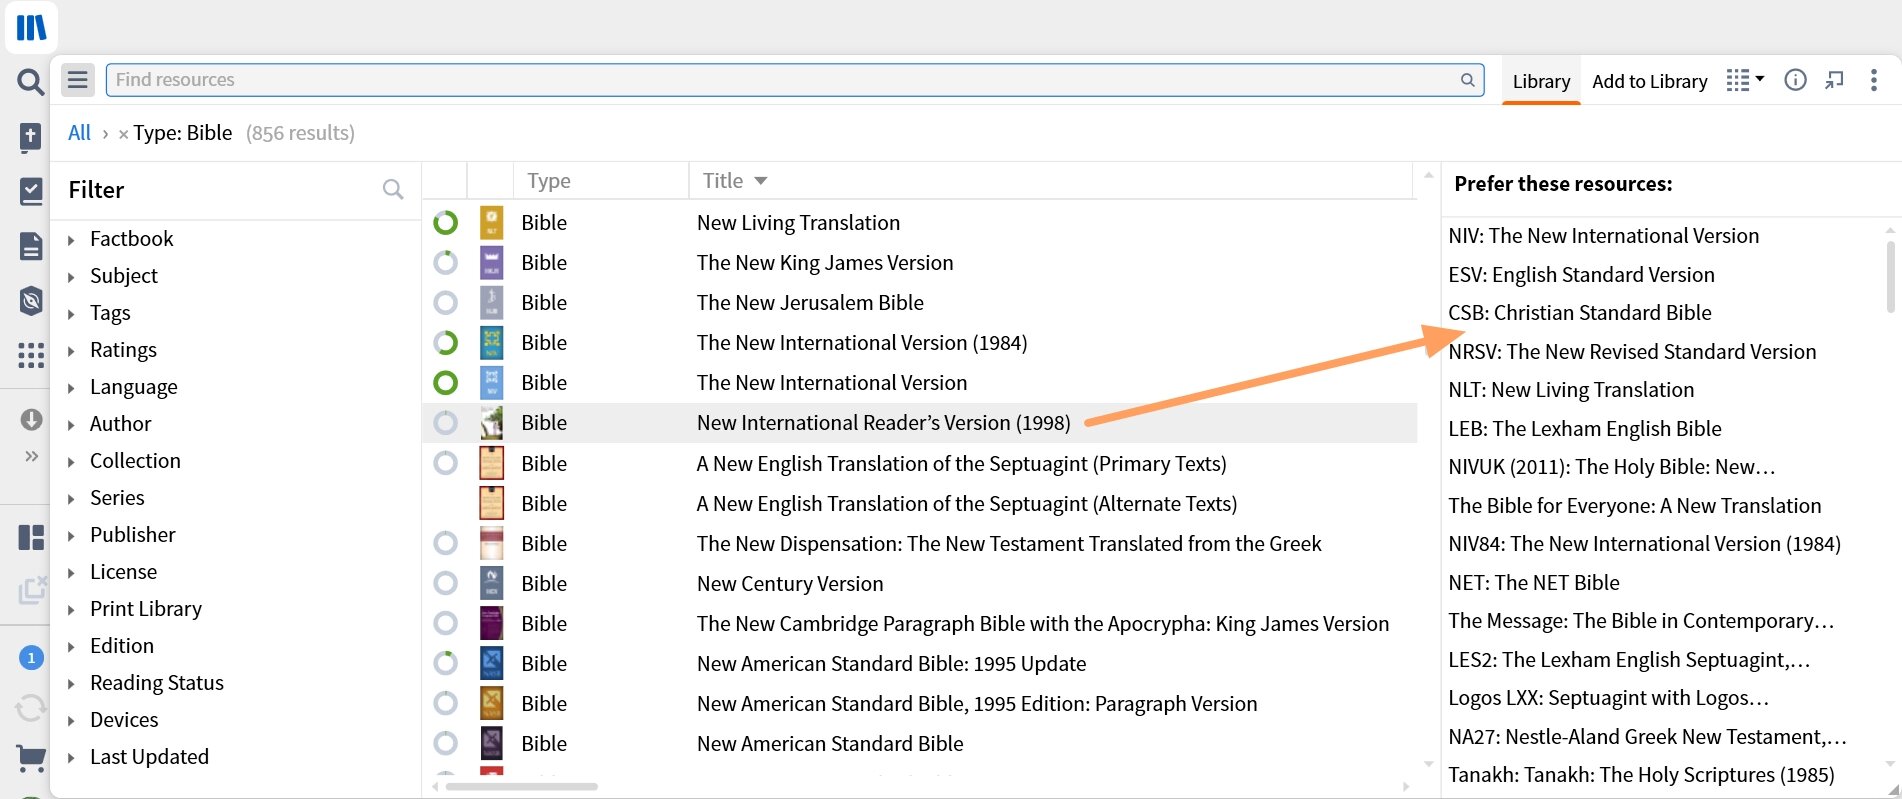Switch to the Add to Library tab
The height and width of the screenshot is (799, 1902).
pos(1649,82)
